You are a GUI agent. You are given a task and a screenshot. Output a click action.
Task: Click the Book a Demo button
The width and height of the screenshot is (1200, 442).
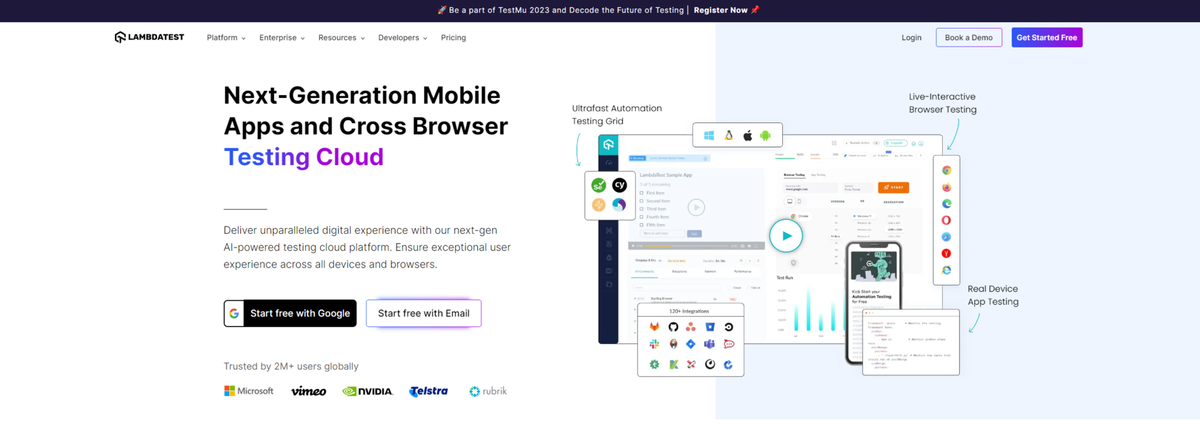click(968, 38)
